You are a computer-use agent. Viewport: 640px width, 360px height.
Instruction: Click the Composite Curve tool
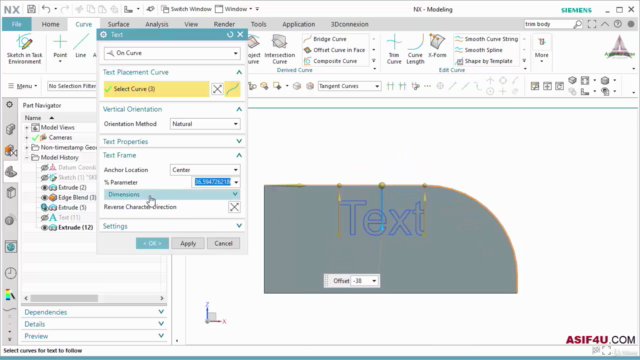pyautogui.click(x=330, y=61)
